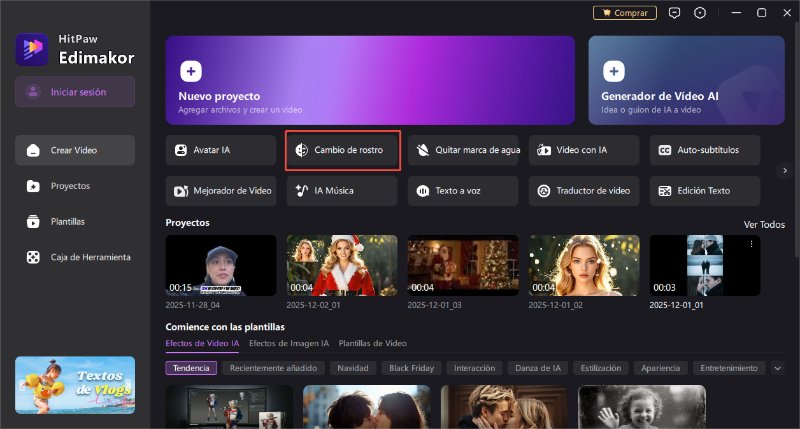
Task: Select the Black Friday category filter
Action: tap(411, 368)
